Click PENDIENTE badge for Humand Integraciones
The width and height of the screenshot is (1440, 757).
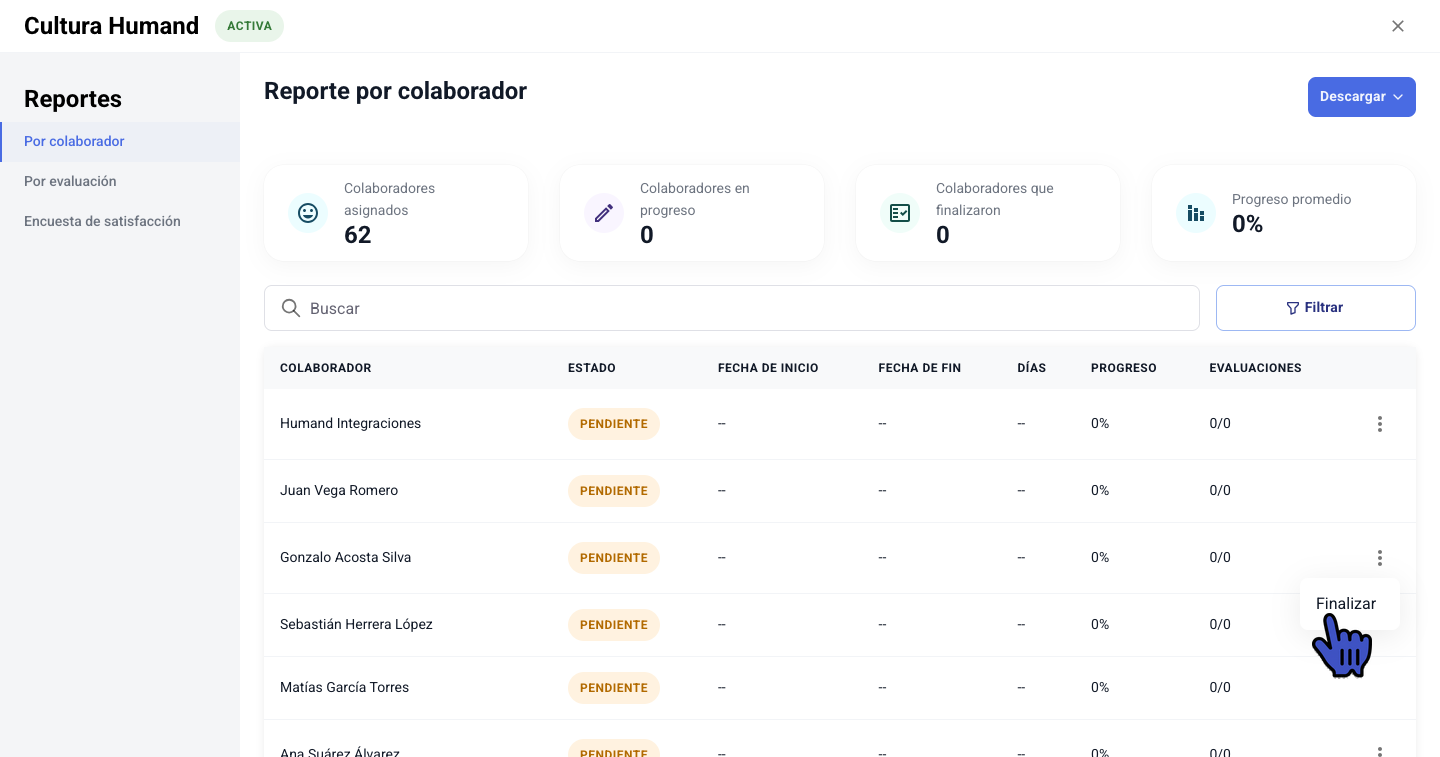(x=614, y=424)
